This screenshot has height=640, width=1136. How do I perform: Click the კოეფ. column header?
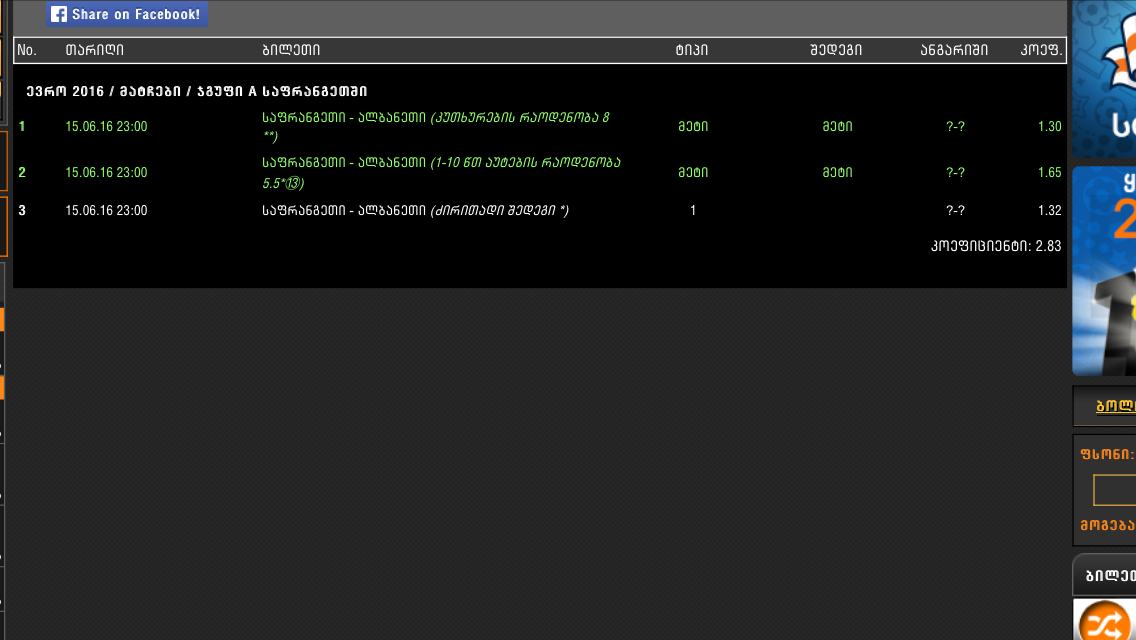tap(1041, 50)
